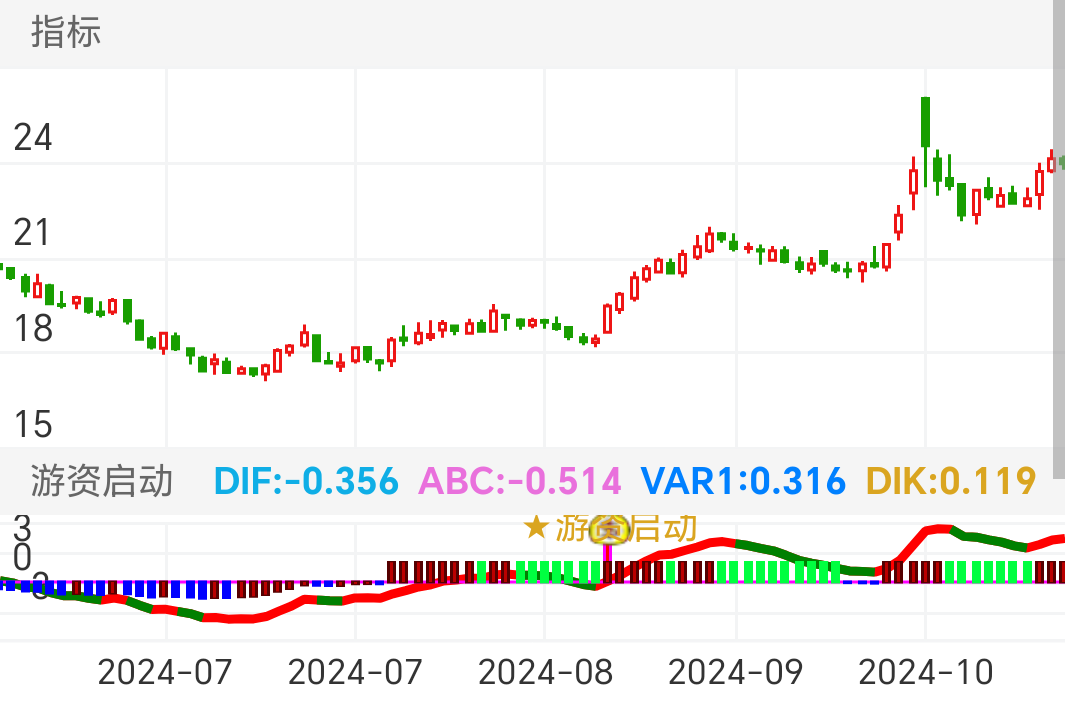The height and width of the screenshot is (708, 1065).
Task: Click the ABC:-0.514 value label
Action: pos(520,481)
